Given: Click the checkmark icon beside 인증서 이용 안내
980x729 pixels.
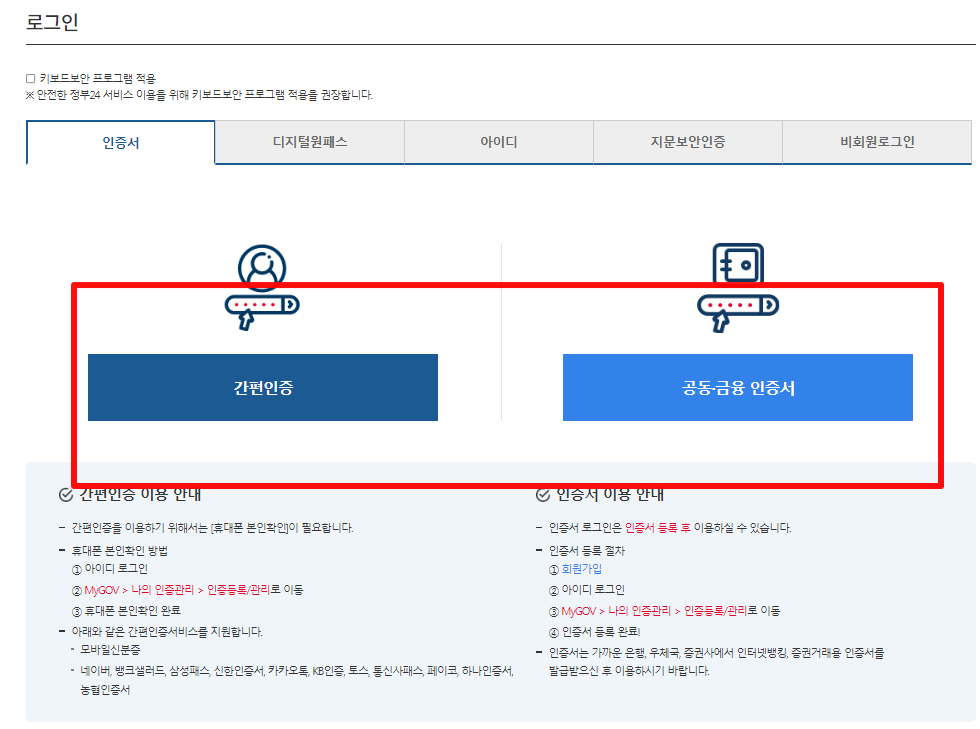Looking at the screenshot, I should click(542, 495).
